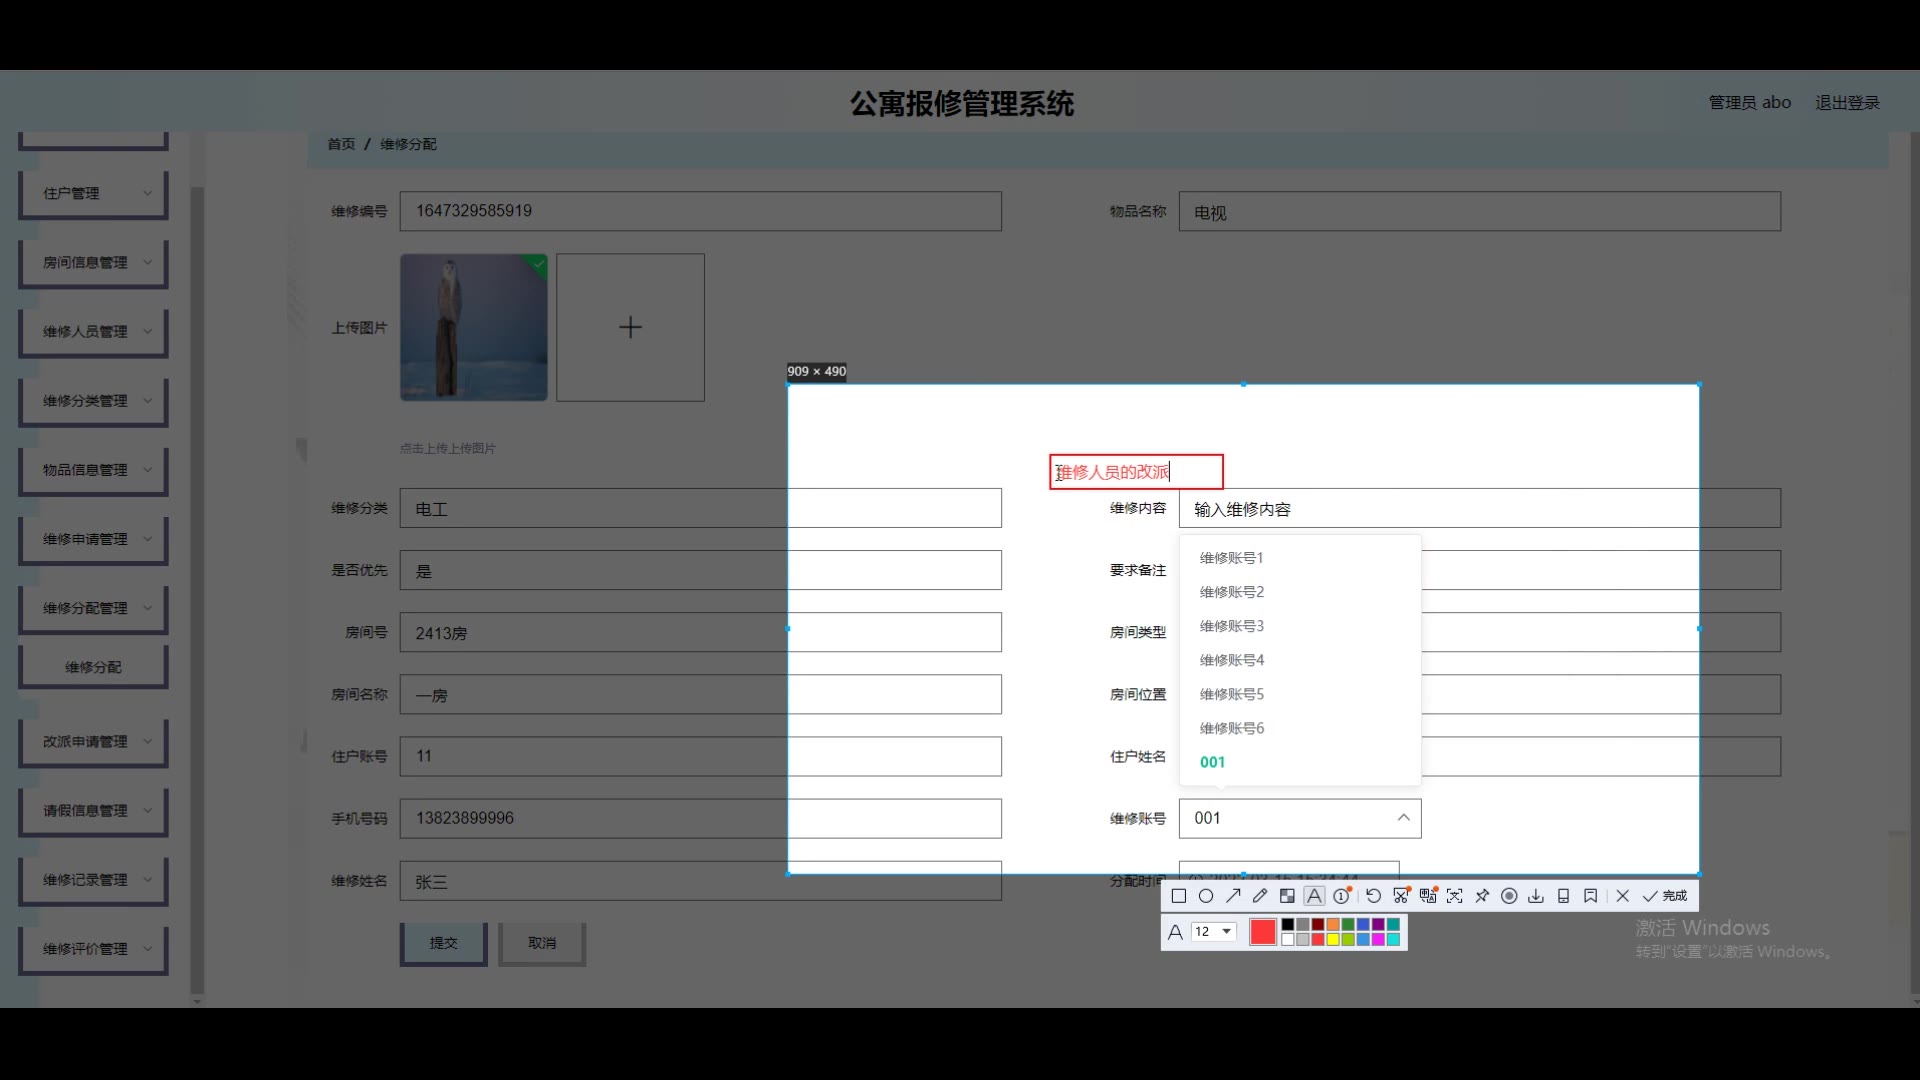Viewport: 1920px width, 1080px height.
Task: Save the screenshot with download icon
Action: tap(1536, 896)
